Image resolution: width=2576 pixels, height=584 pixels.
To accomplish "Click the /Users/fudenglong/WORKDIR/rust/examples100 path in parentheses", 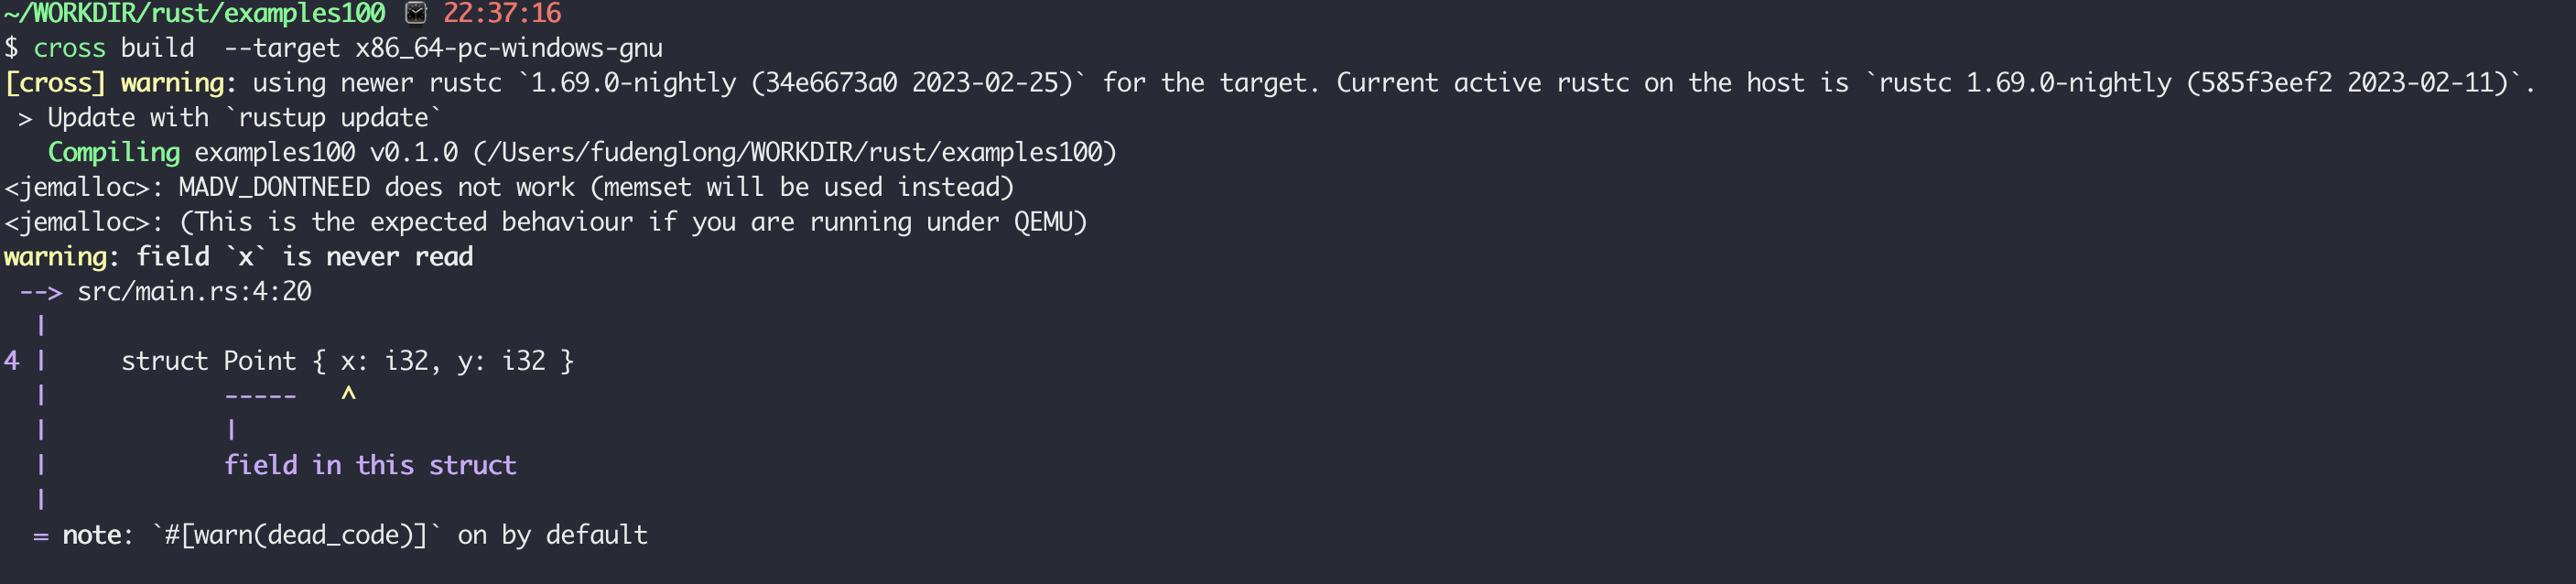I will click(x=795, y=152).
